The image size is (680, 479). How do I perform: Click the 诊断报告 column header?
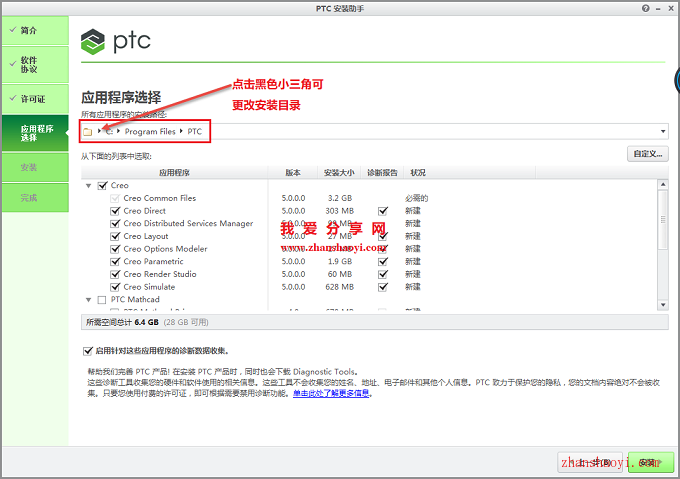(x=382, y=173)
